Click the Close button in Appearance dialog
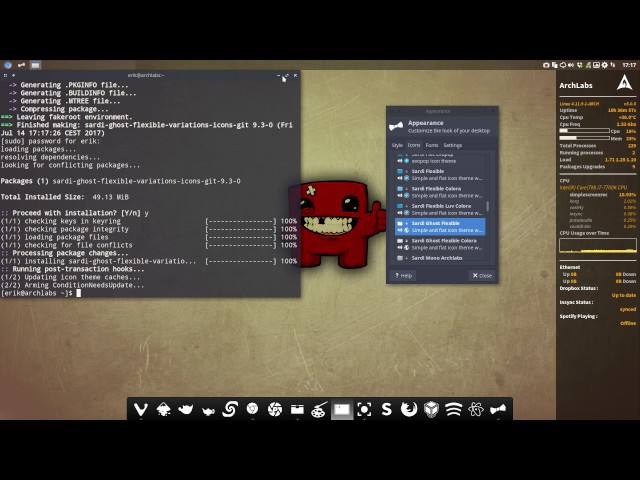Viewport: 640px width, 480px height. tap(482, 276)
